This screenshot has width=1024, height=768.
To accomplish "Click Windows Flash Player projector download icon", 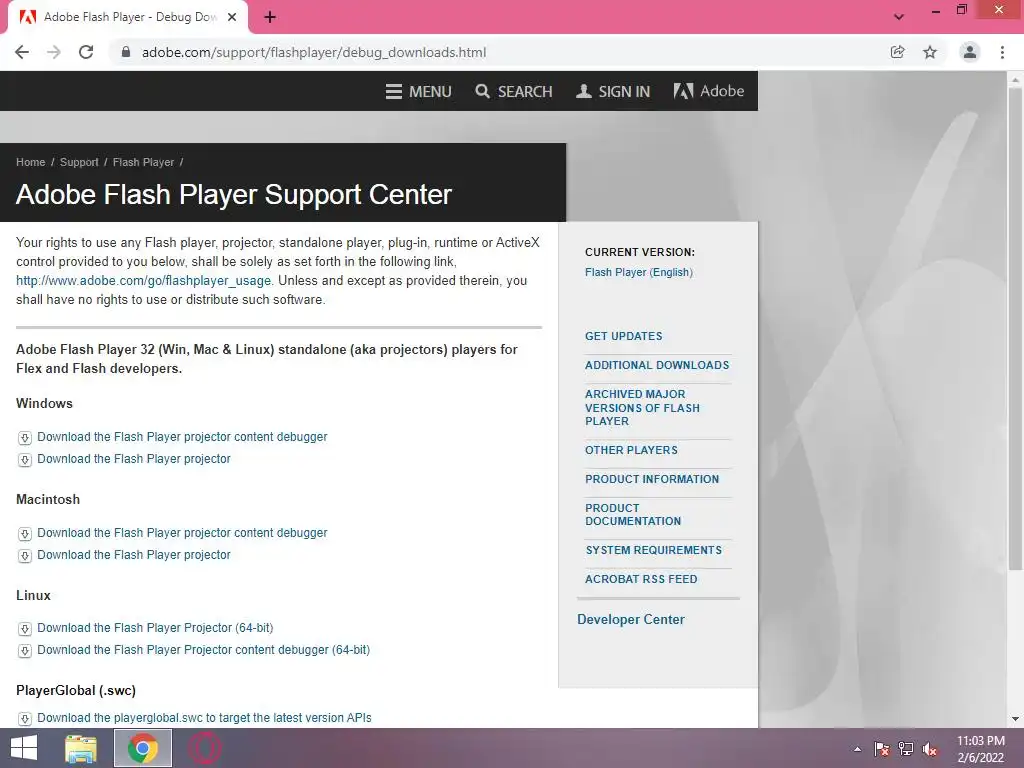I will point(25,460).
